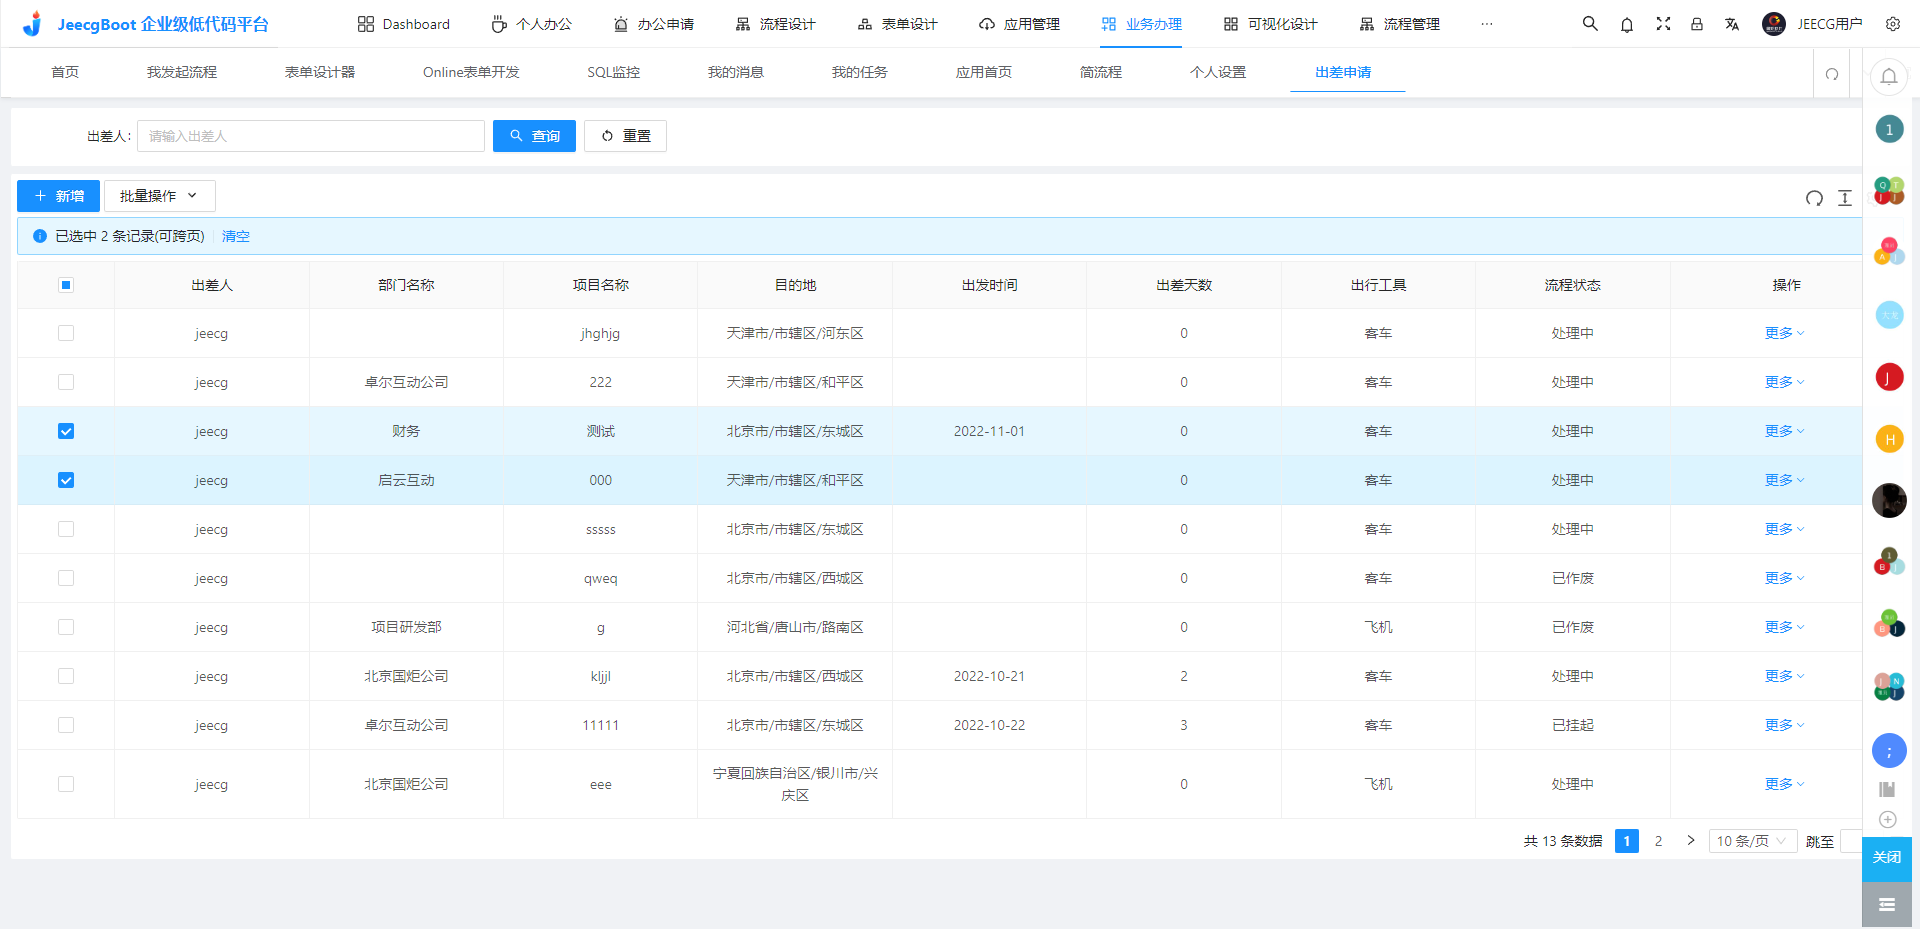Open settings gear in top right corner
Screen dimensions: 1920x929
[x=1892, y=24]
